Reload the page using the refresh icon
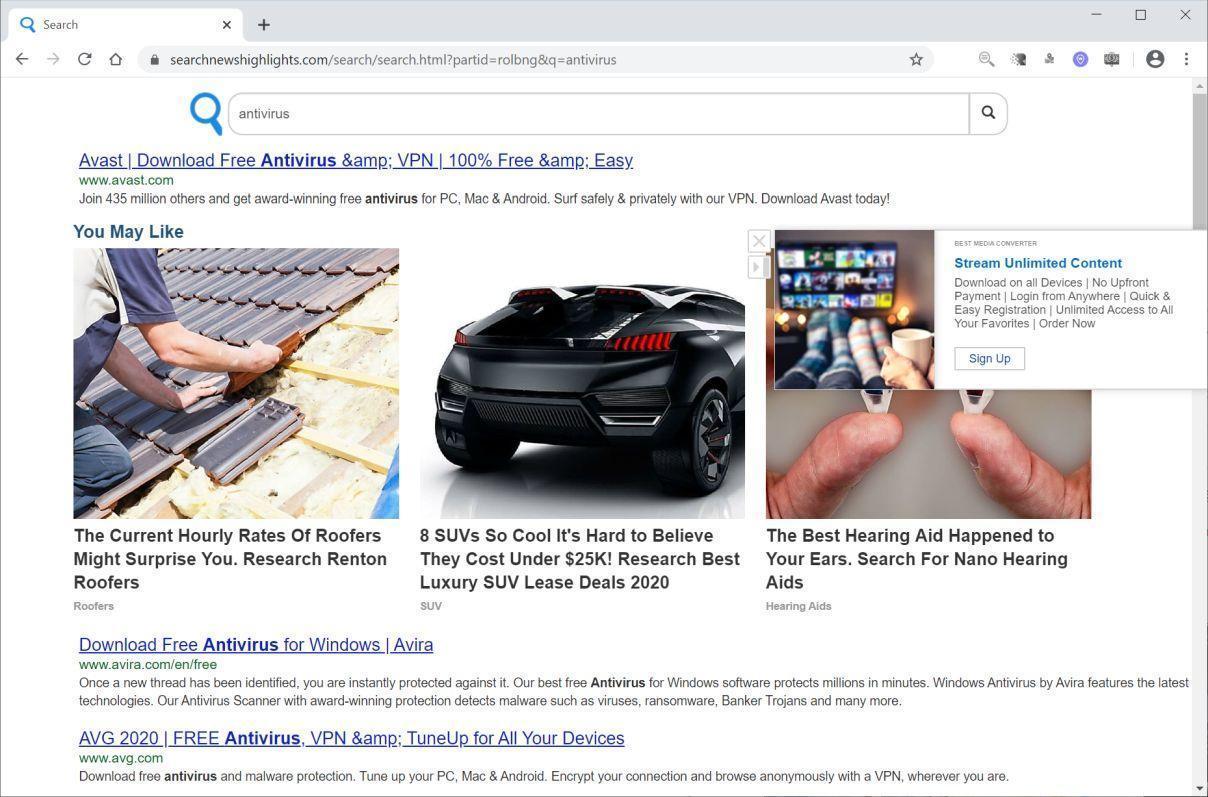The image size is (1208, 797). (x=84, y=59)
